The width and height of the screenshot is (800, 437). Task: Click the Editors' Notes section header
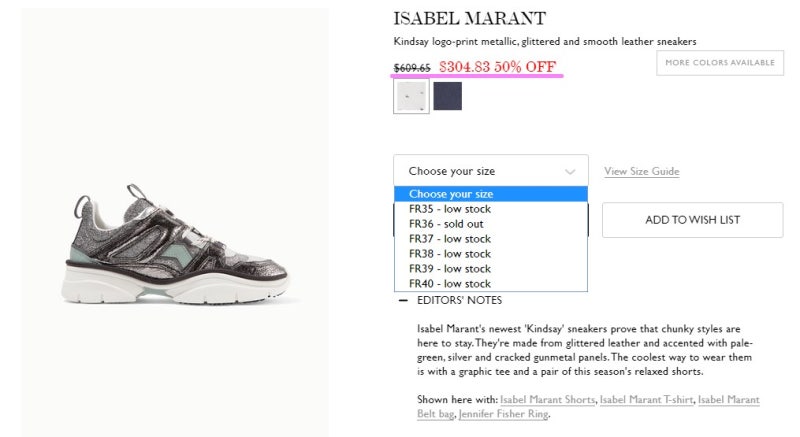coord(459,300)
